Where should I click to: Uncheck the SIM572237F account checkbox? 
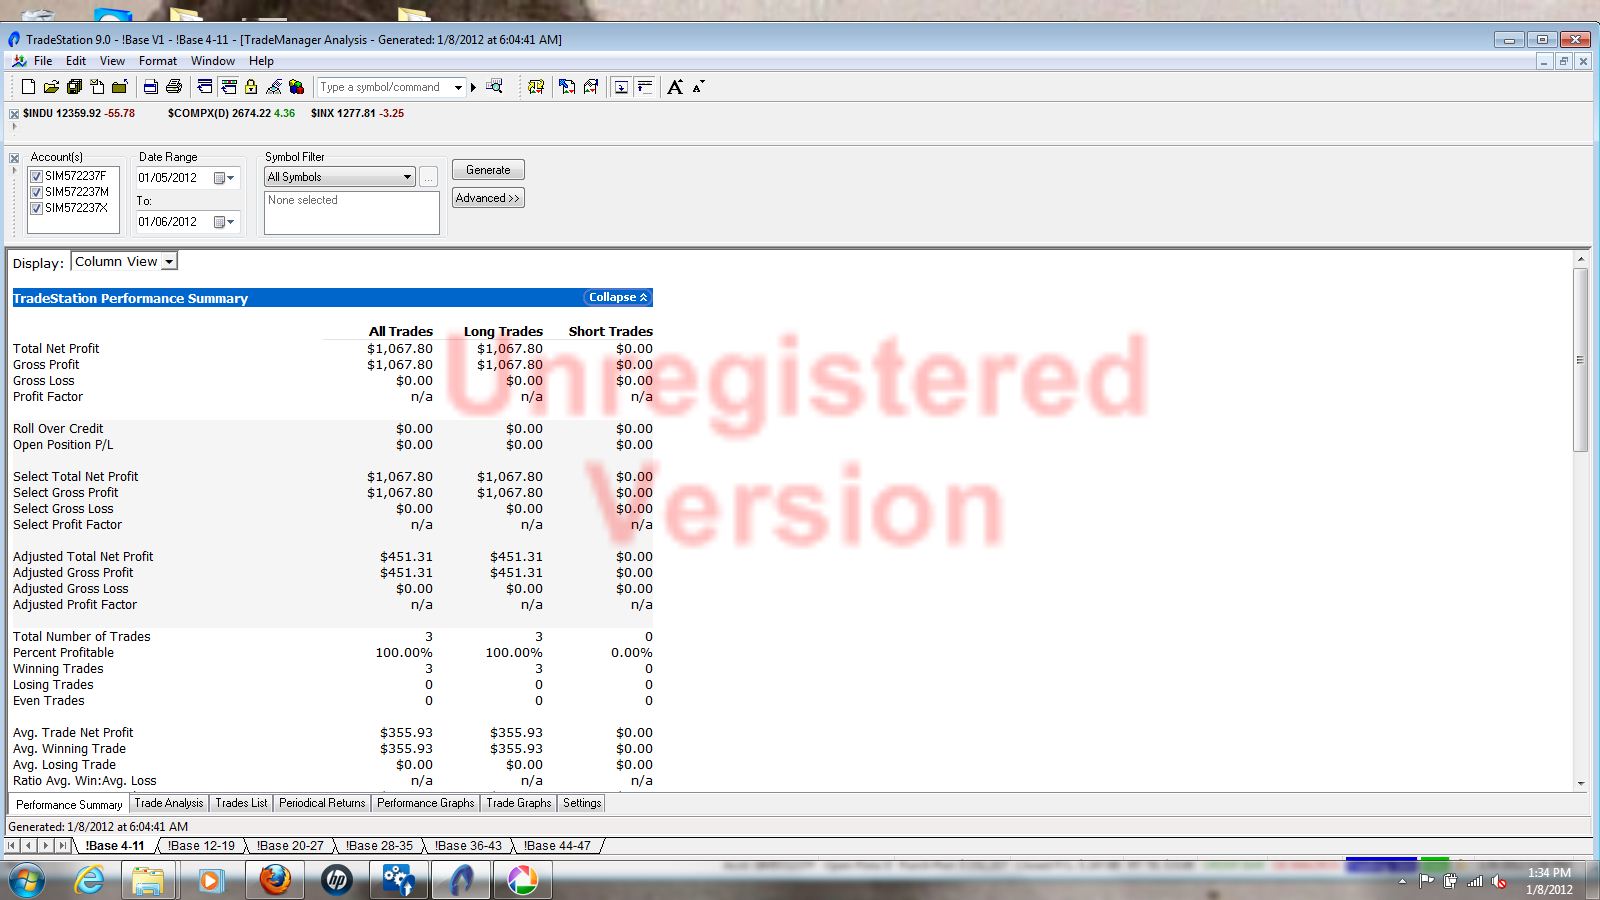(x=36, y=176)
